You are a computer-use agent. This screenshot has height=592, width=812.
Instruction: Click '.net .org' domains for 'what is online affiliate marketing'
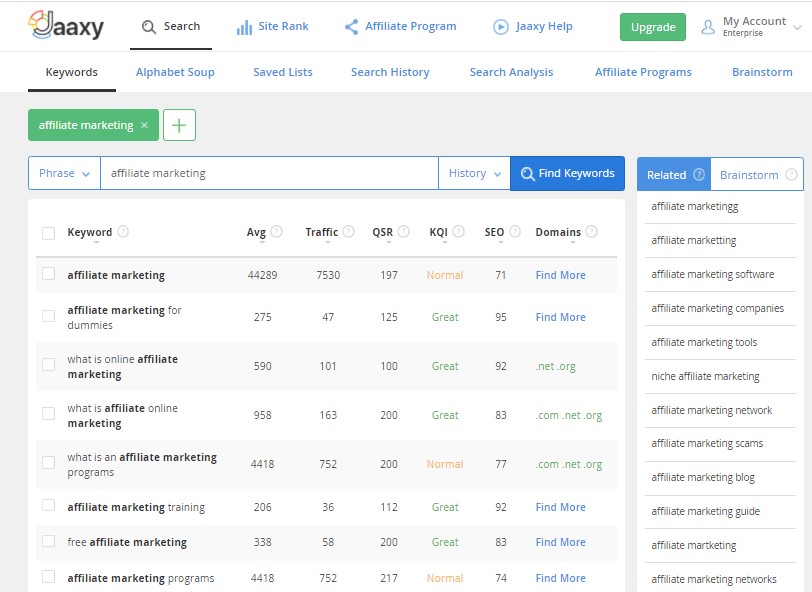(x=556, y=366)
